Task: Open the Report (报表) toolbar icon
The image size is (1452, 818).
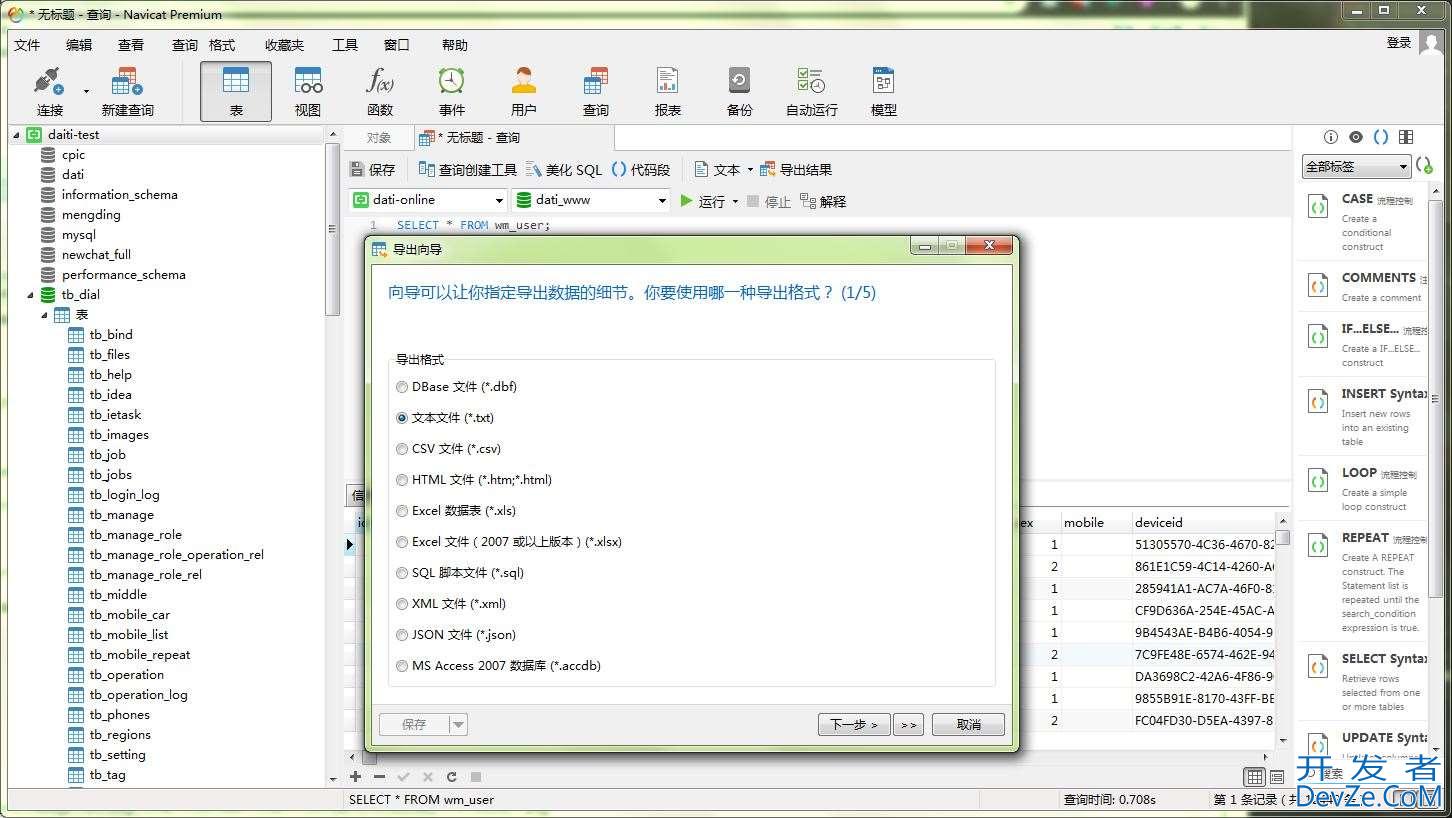Action: pyautogui.click(x=668, y=92)
